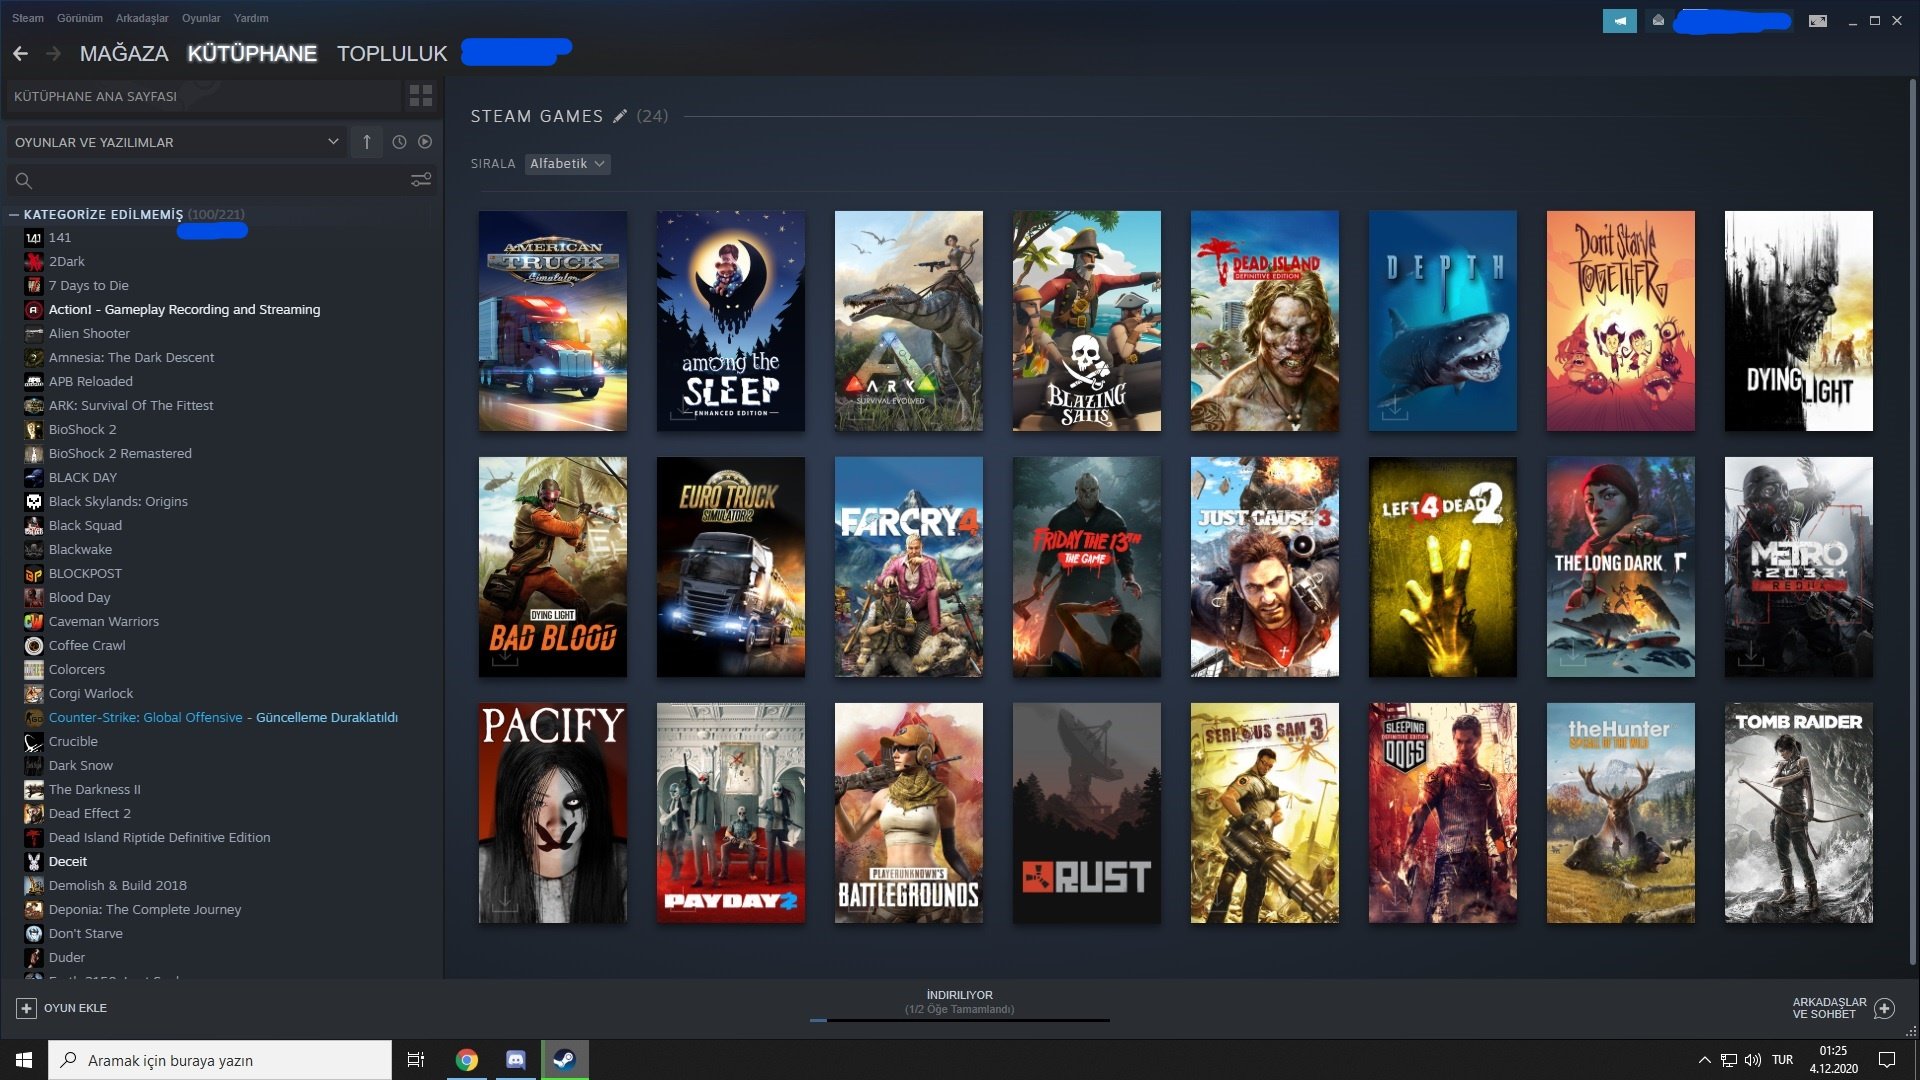Click the Windows search box
Image resolution: width=1920 pixels, height=1080 pixels.
tap(220, 1060)
